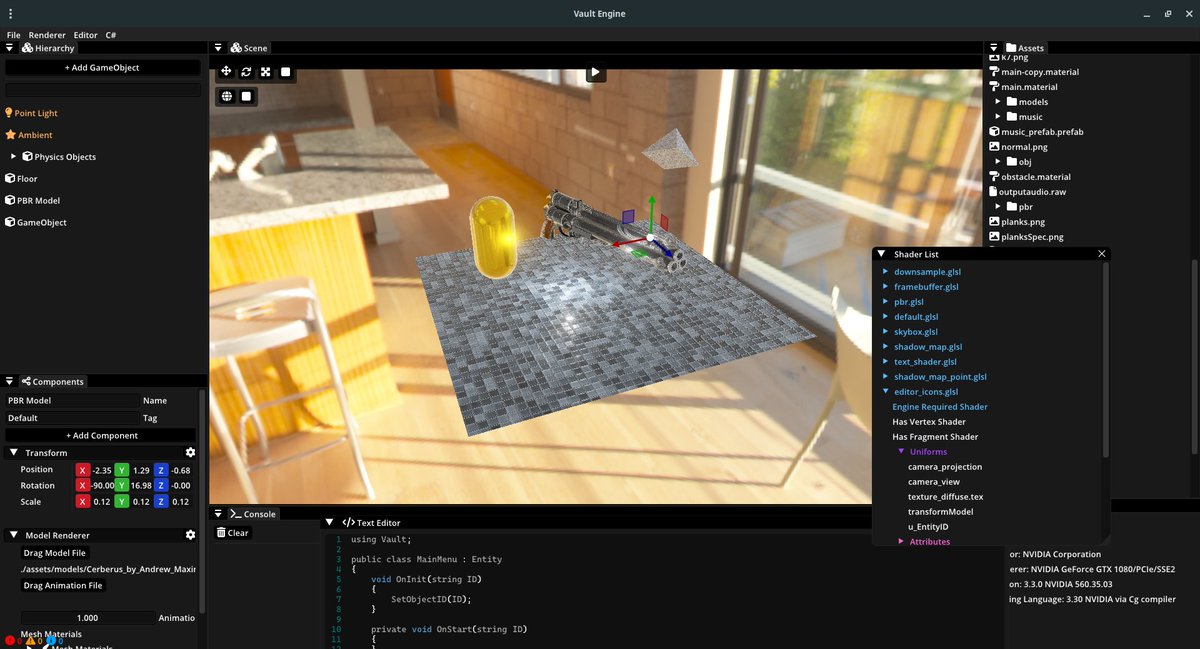Open the three-dot menu at top-left
Screen dimensions: 1200x649
10,13
